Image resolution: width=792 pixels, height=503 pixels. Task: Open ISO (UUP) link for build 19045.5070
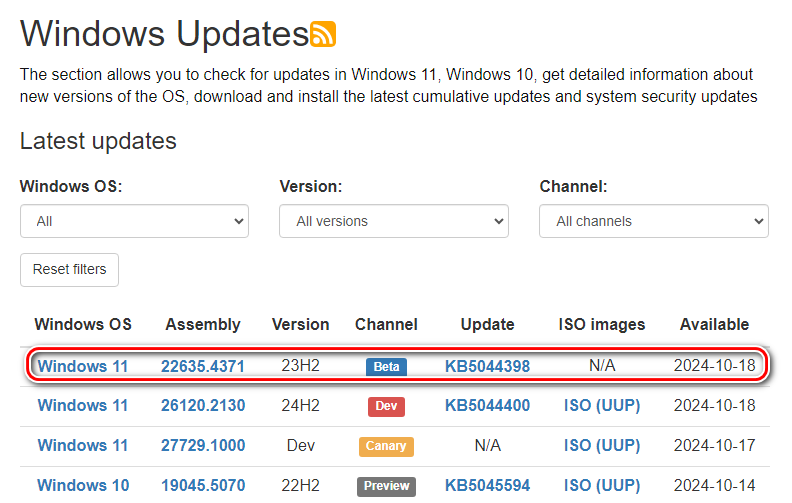coord(602,485)
